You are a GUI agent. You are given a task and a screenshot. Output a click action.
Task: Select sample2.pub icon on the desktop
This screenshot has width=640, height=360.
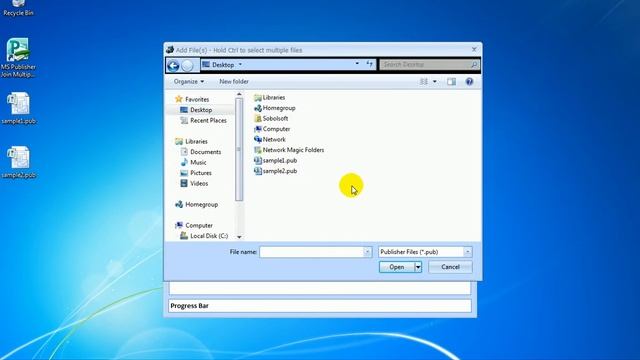18,162
